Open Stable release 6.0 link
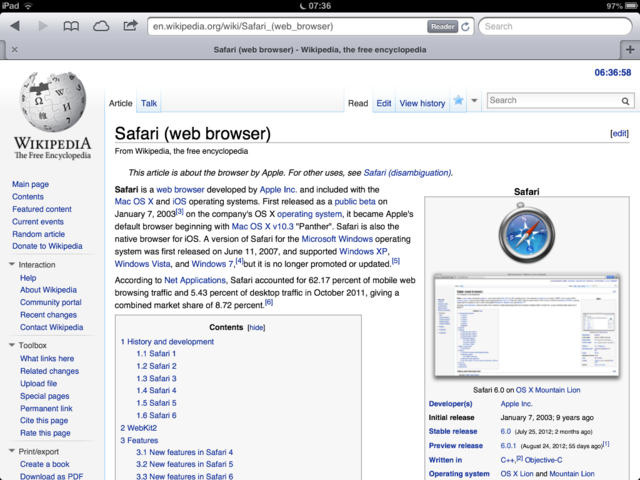The height and width of the screenshot is (480, 640). click(506, 431)
